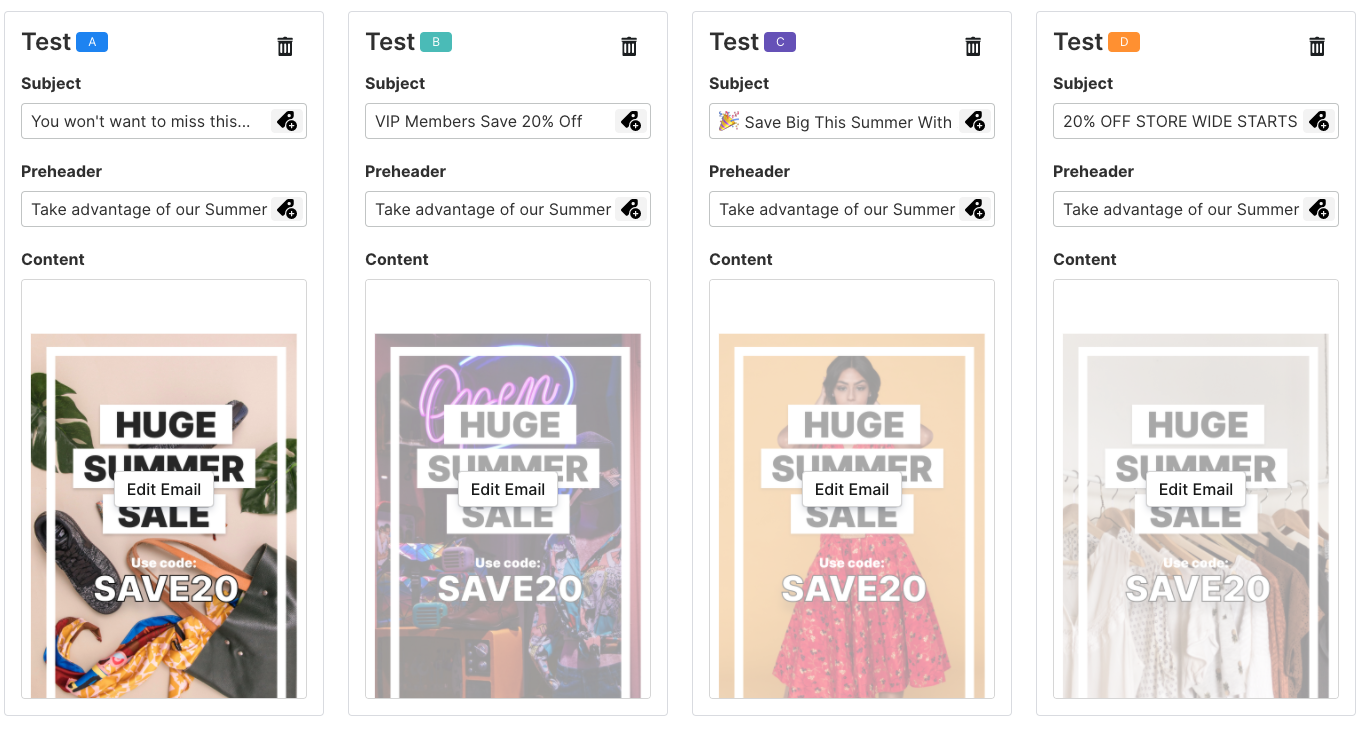Image resolution: width=1365 pixels, height=734 pixels.
Task: Add personalization tag to Test D preheader
Action: (x=1319, y=209)
